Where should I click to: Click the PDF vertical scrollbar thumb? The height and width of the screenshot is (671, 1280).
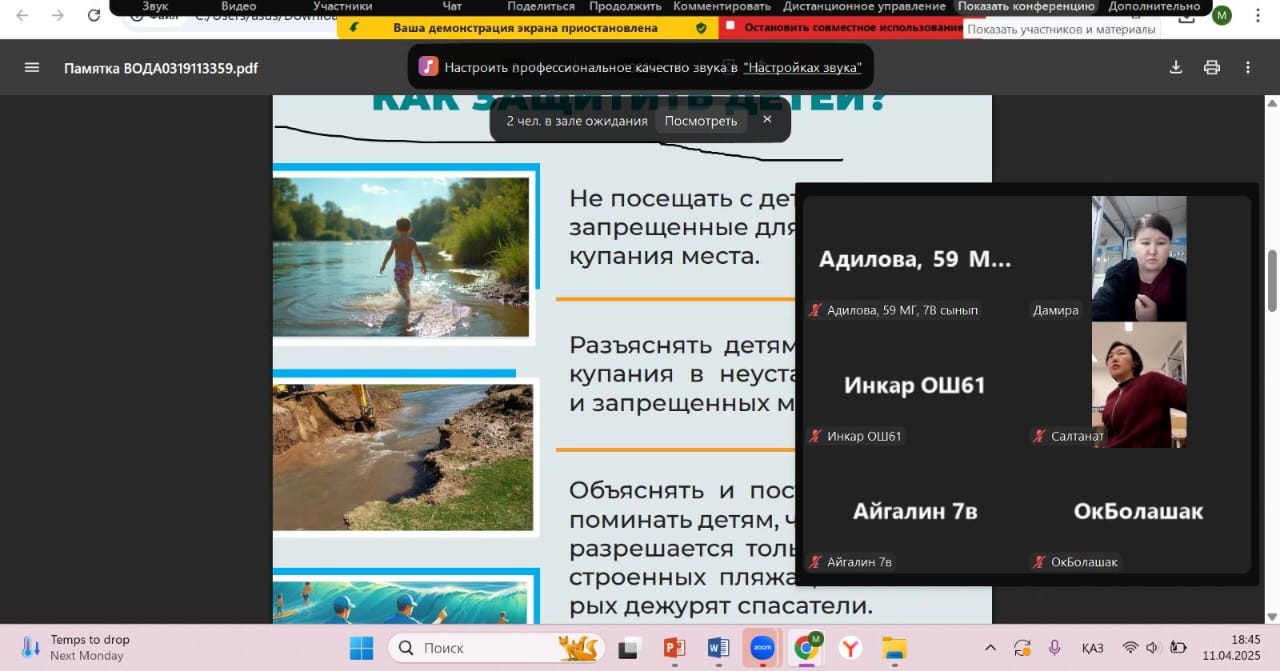point(1272,280)
